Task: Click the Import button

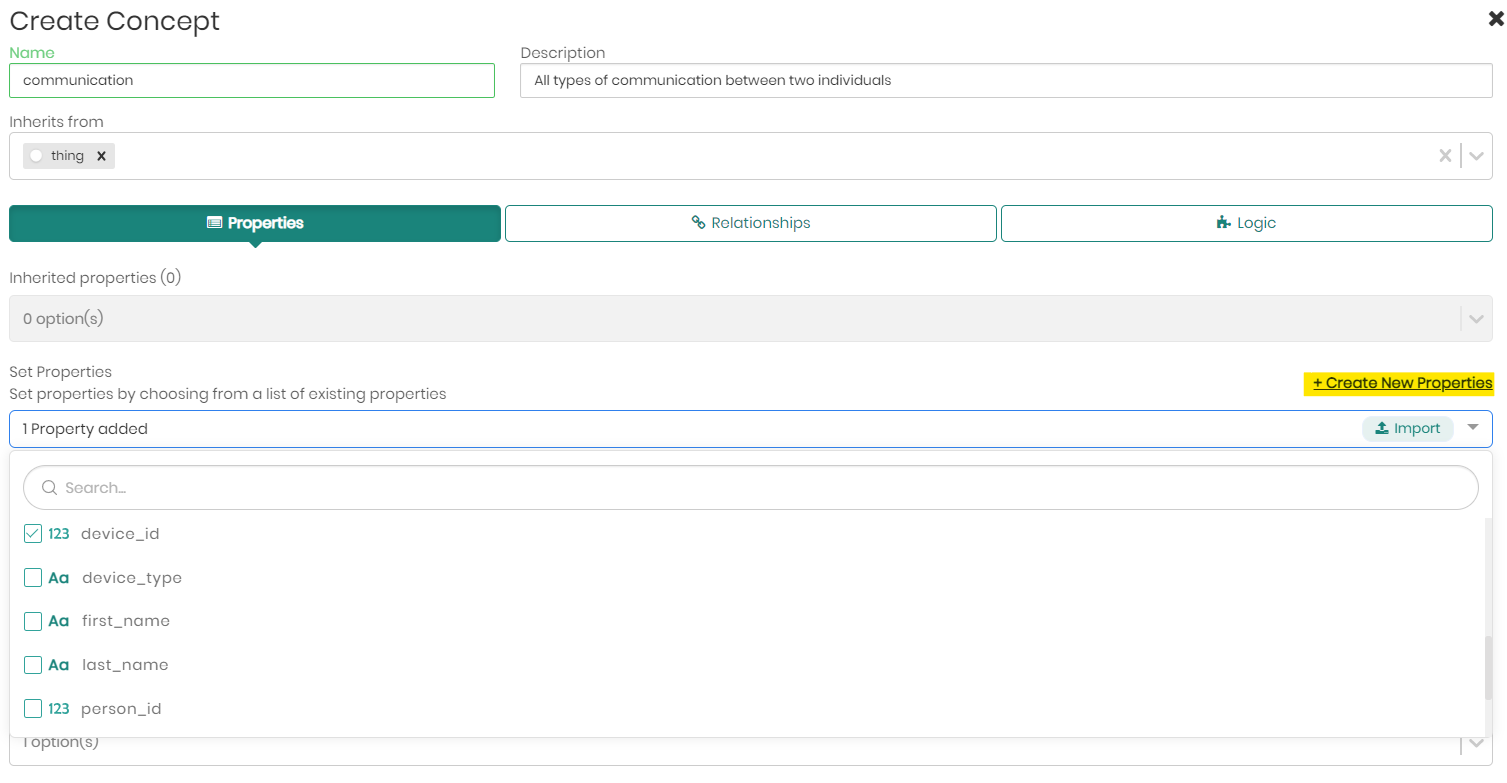Action: 1407,429
